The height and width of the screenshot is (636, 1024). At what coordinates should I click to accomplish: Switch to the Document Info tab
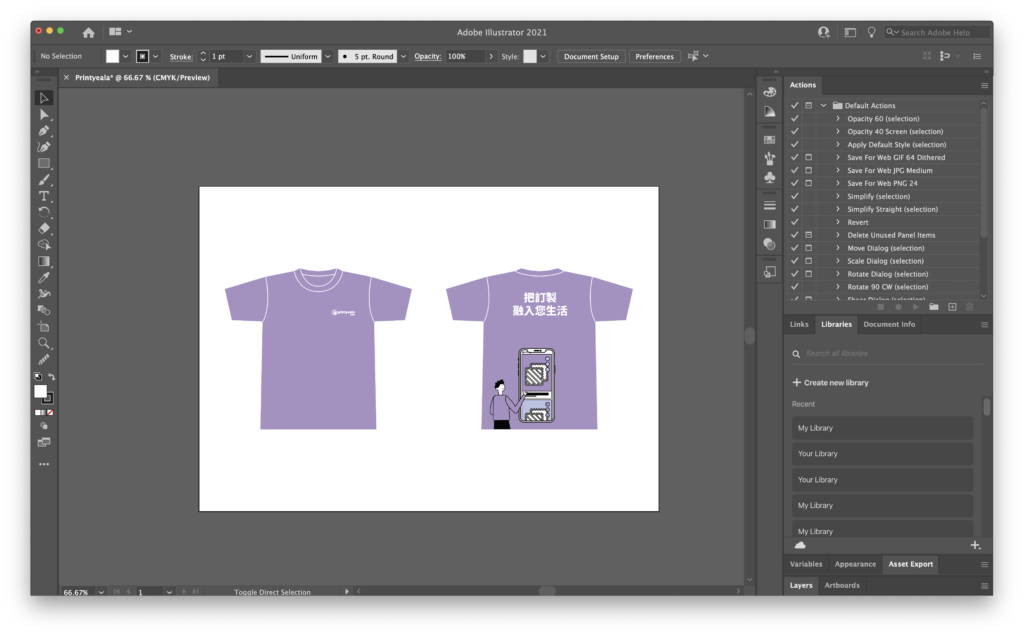(889, 324)
